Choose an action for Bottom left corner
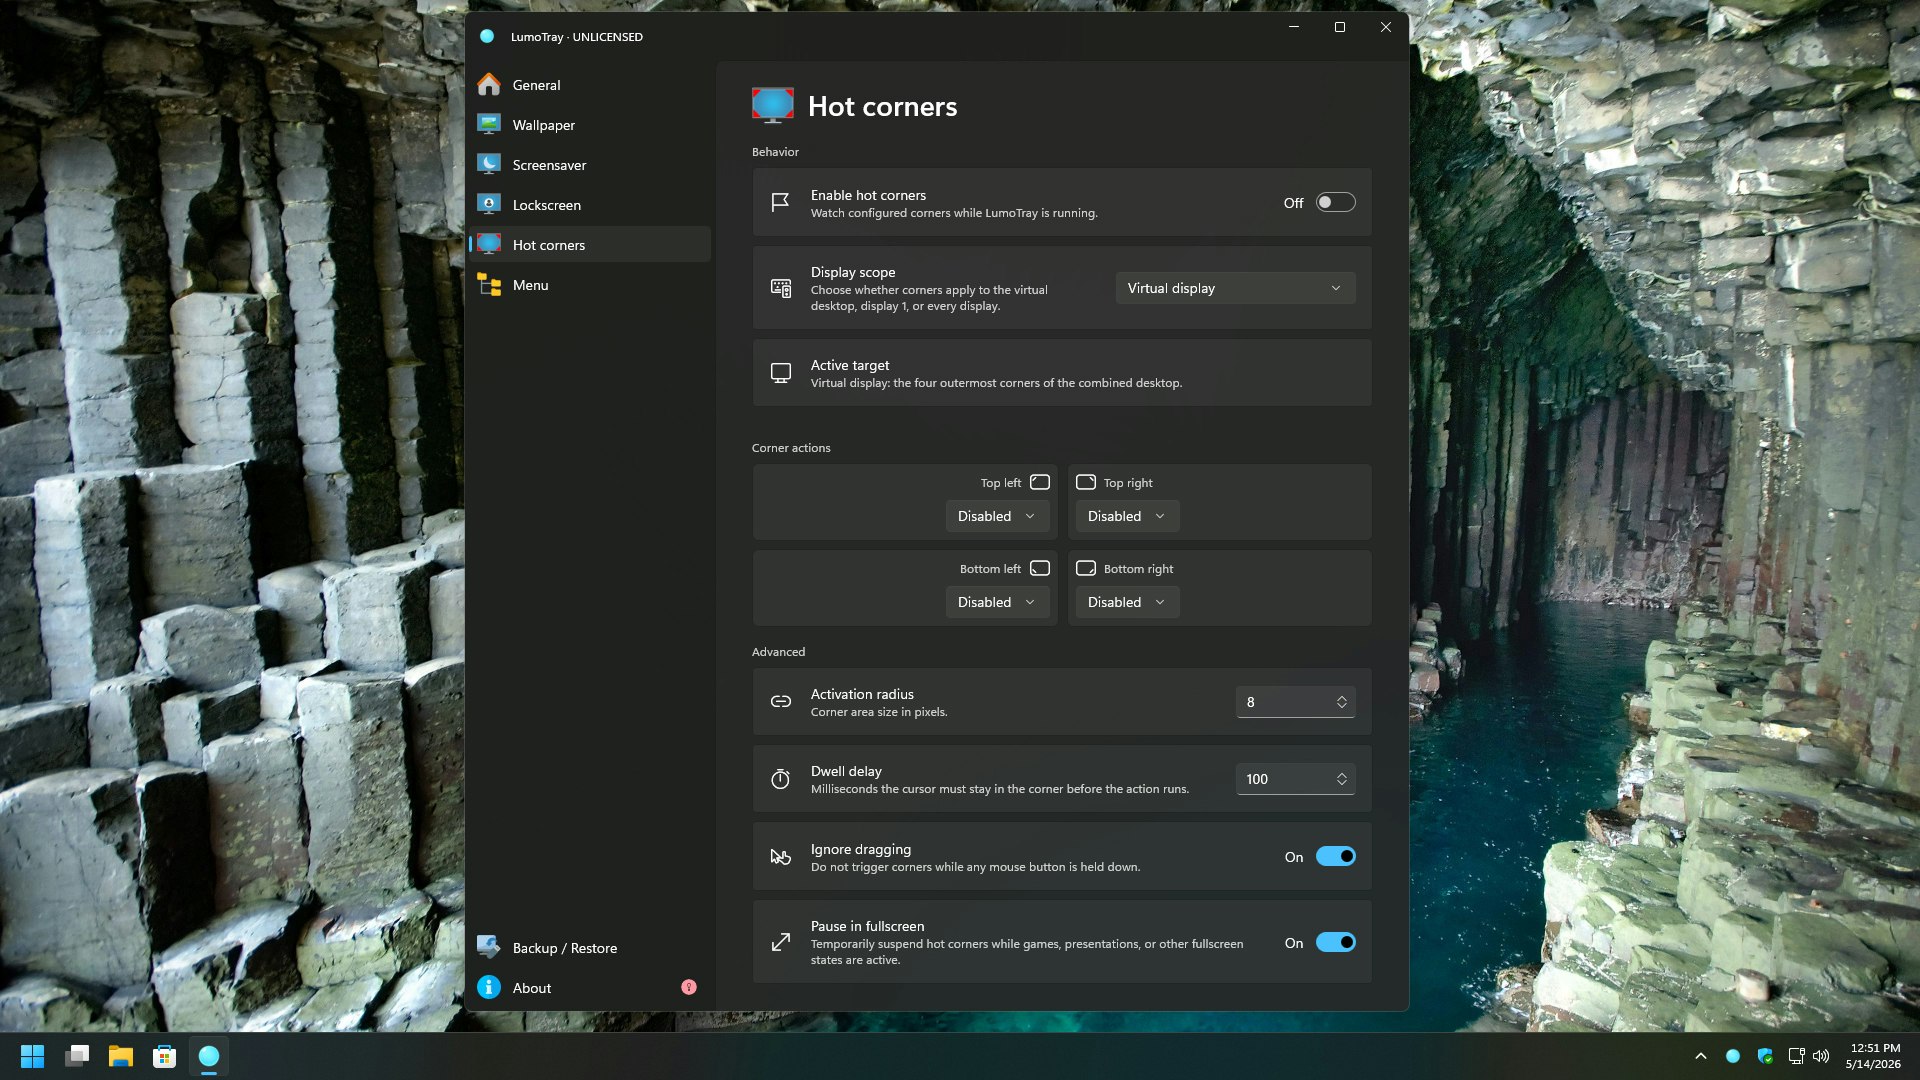 point(997,602)
